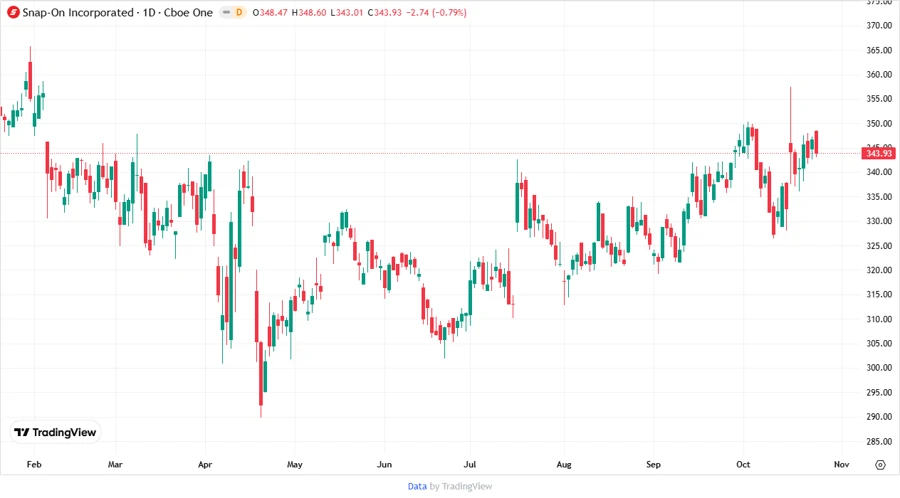Click the 335.00 price axis label
The width and height of the screenshot is (900, 498).
click(879, 197)
